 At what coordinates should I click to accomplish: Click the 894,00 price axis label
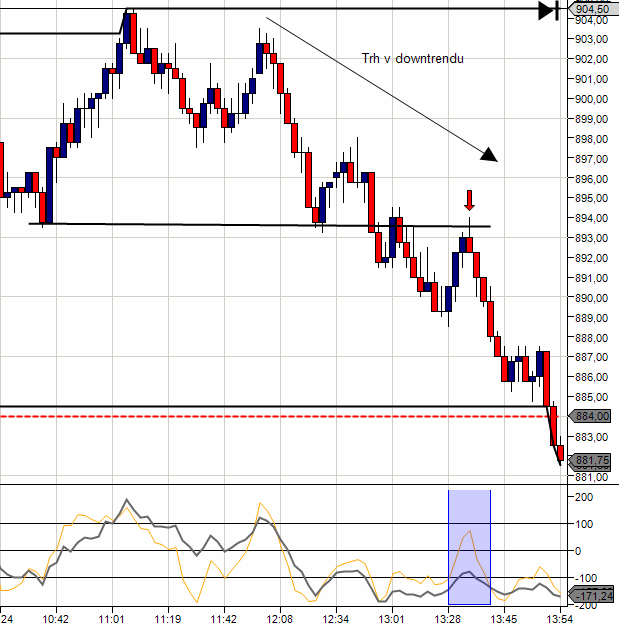pyautogui.click(x=592, y=218)
